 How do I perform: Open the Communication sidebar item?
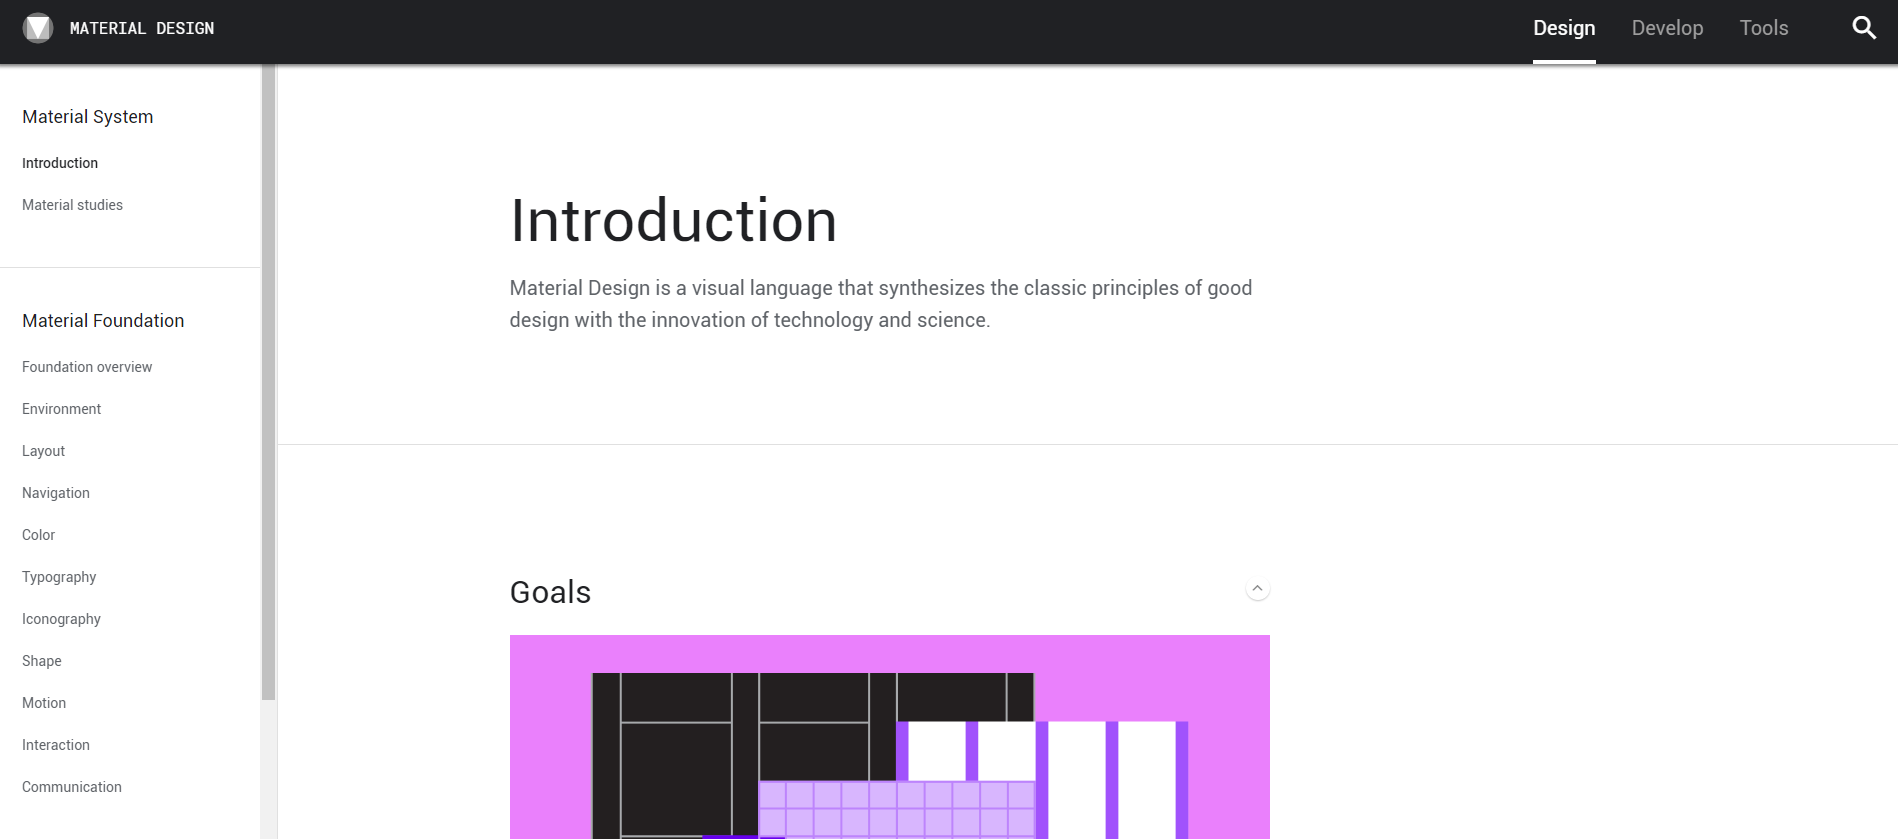[x=72, y=787]
